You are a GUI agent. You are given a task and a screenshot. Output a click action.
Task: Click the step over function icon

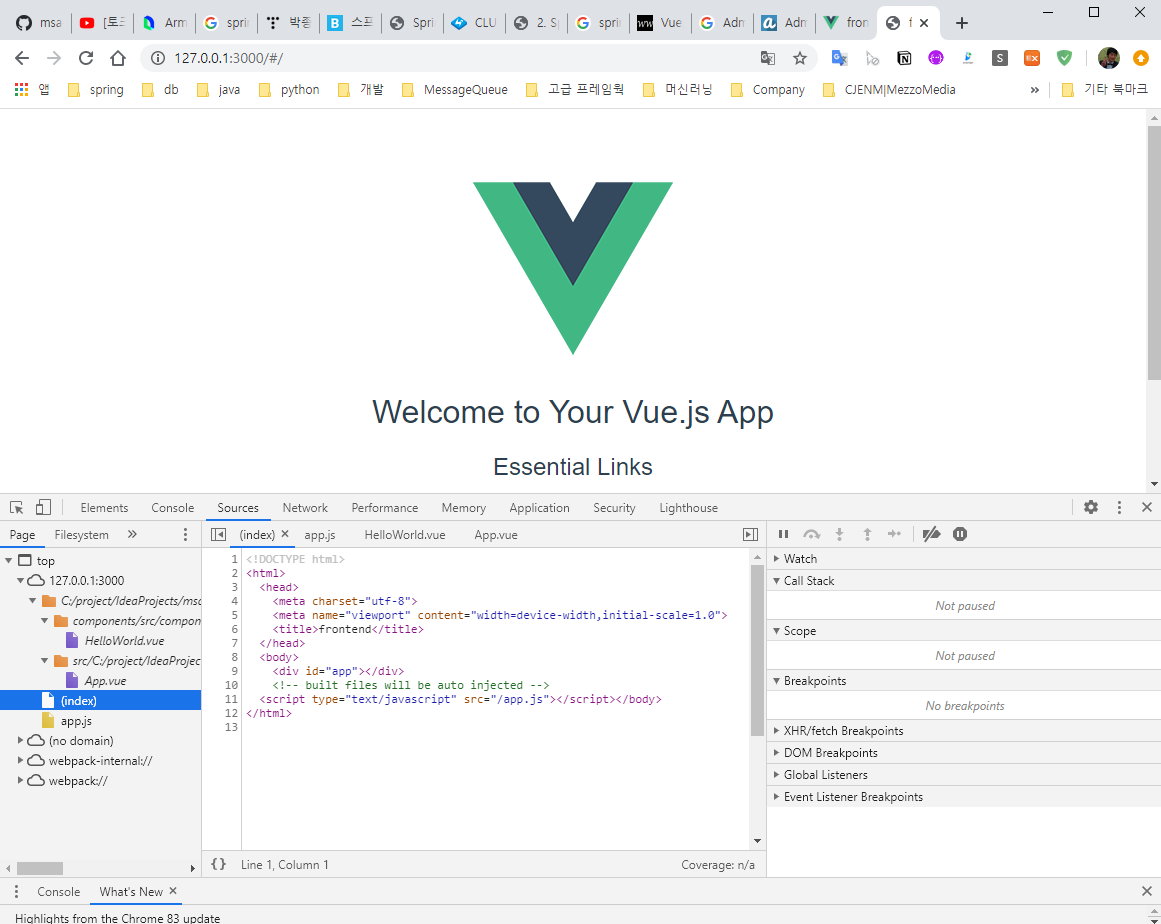click(x=812, y=534)
